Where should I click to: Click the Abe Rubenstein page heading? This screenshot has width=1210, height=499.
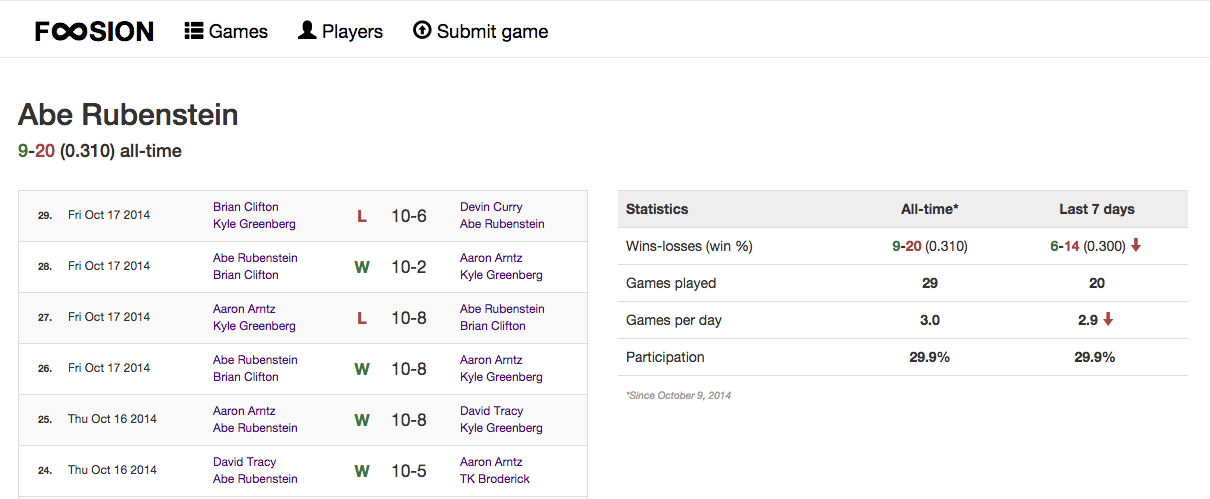tap(128, 115)
